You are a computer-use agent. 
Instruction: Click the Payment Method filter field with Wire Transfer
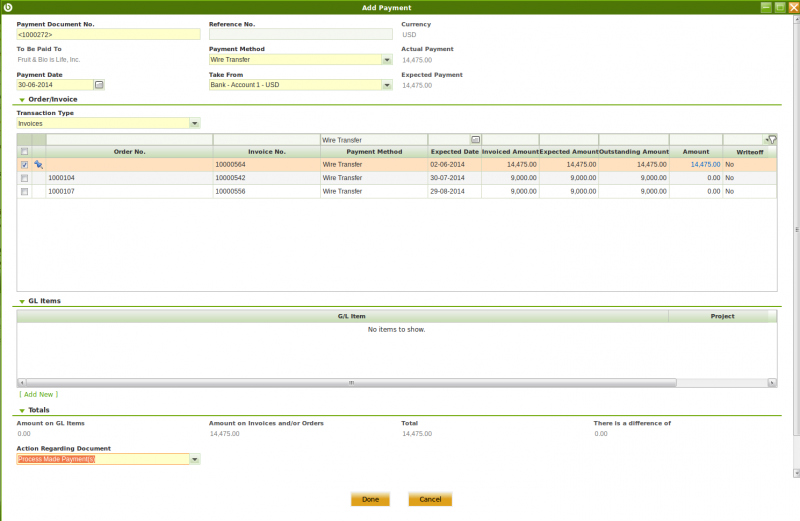tap(374, 140)
